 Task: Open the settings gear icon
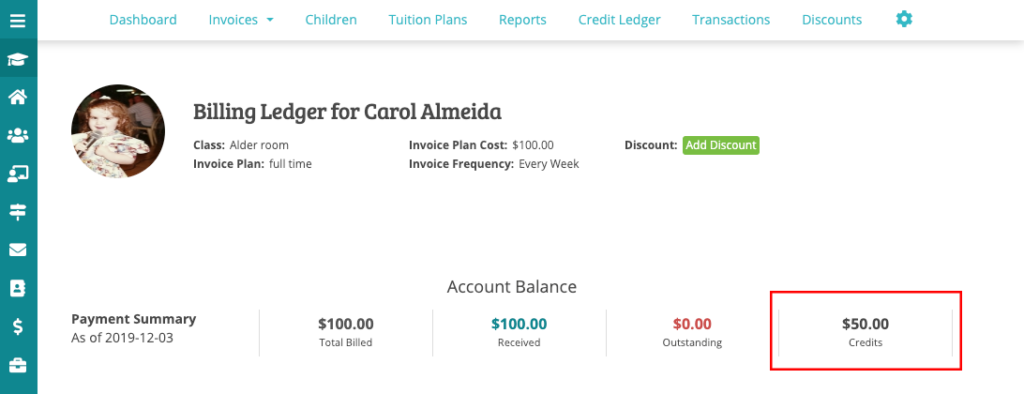[x=904, y=19]
